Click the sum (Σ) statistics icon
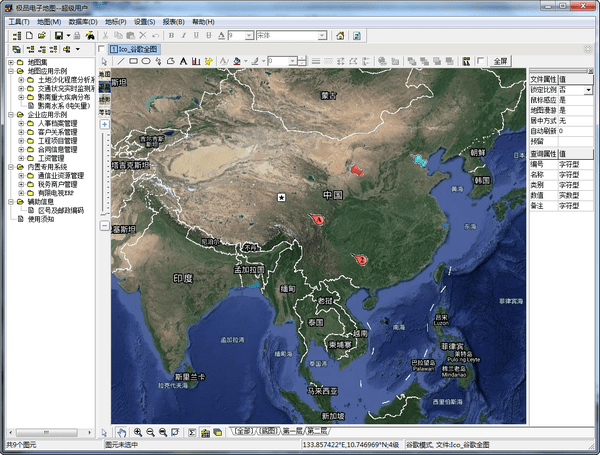 pyautogui.click(x=191, y=432)
